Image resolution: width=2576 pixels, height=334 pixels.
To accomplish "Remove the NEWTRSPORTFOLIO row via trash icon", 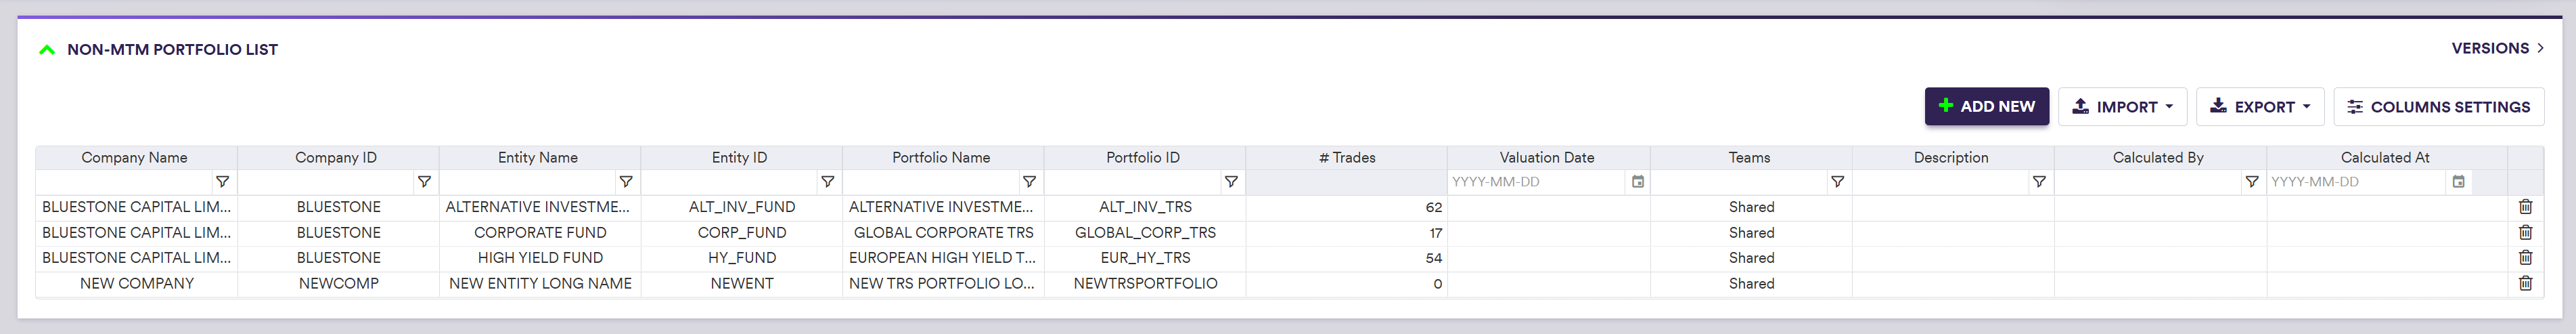I will tap(2525, 284).
